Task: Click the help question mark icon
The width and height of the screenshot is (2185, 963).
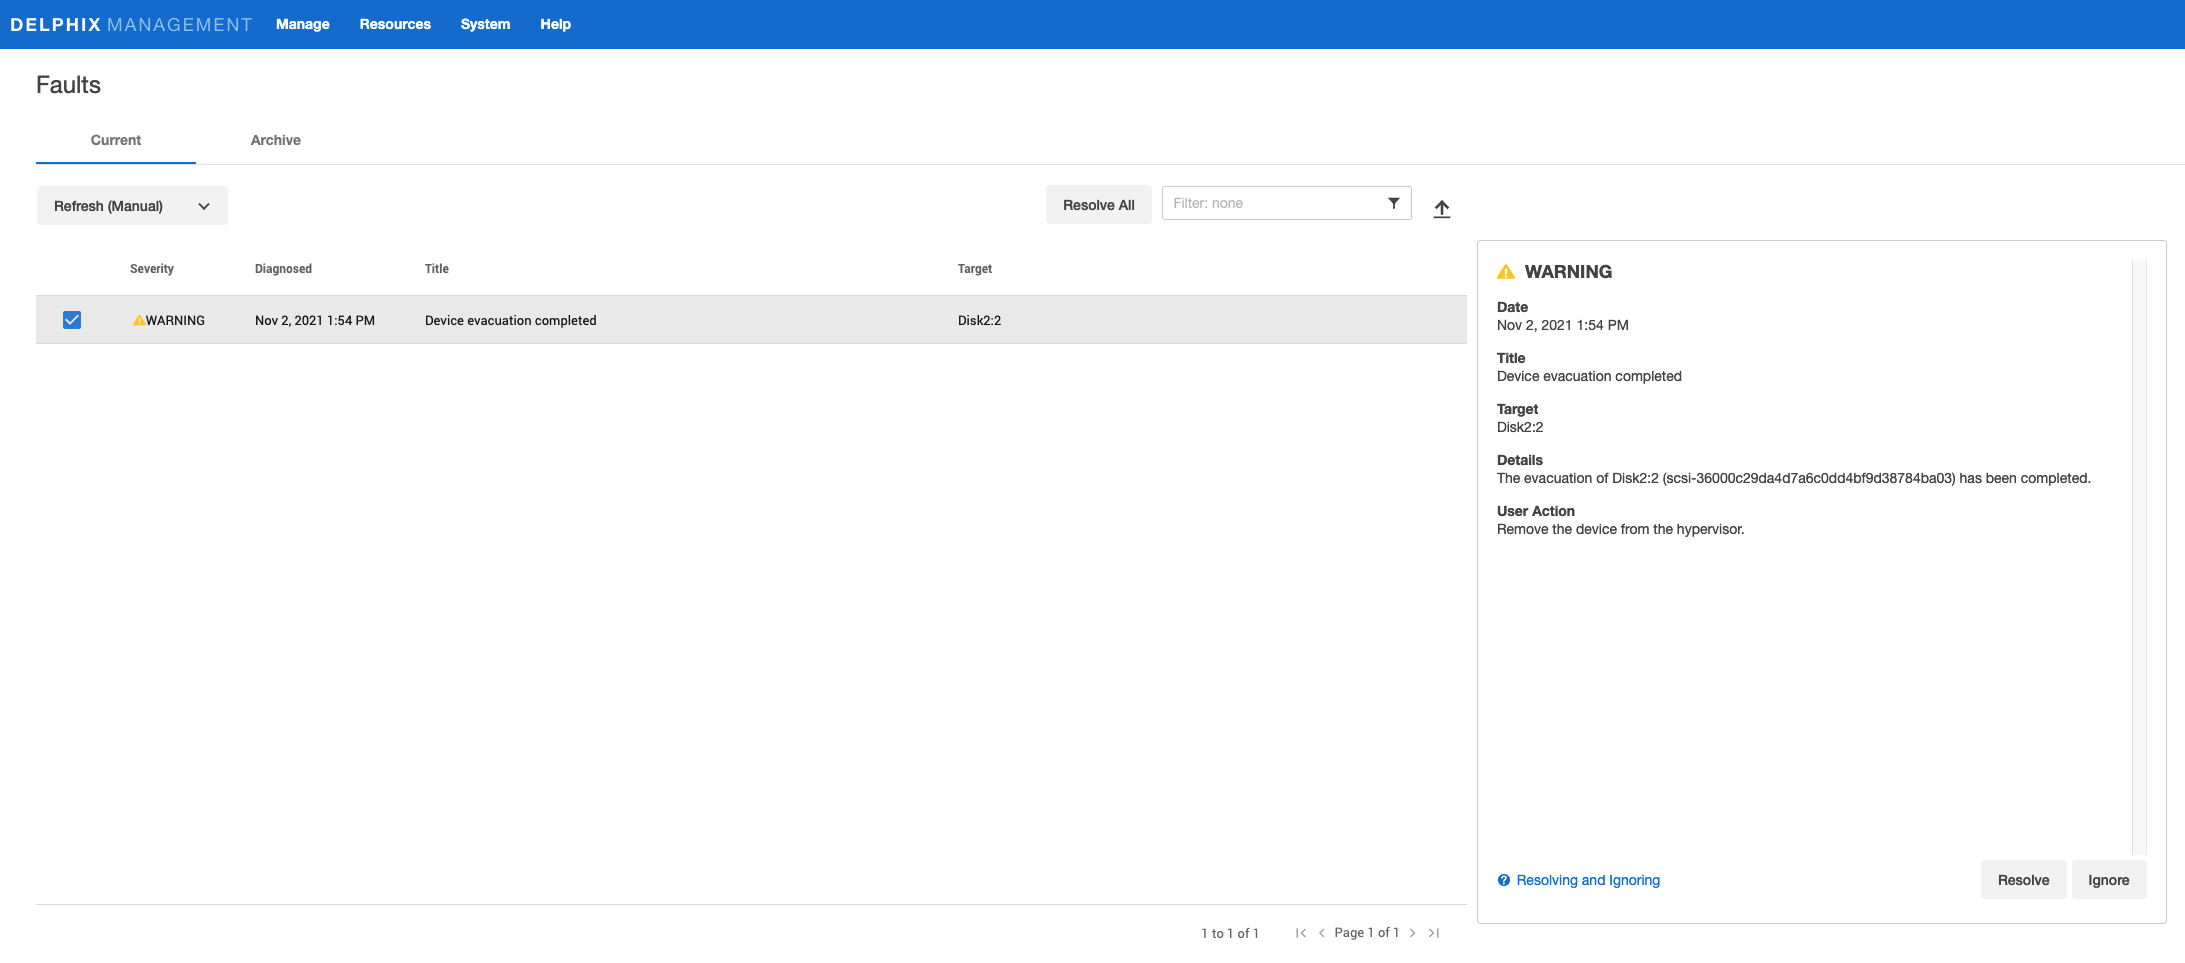Action: [1503, 880]
